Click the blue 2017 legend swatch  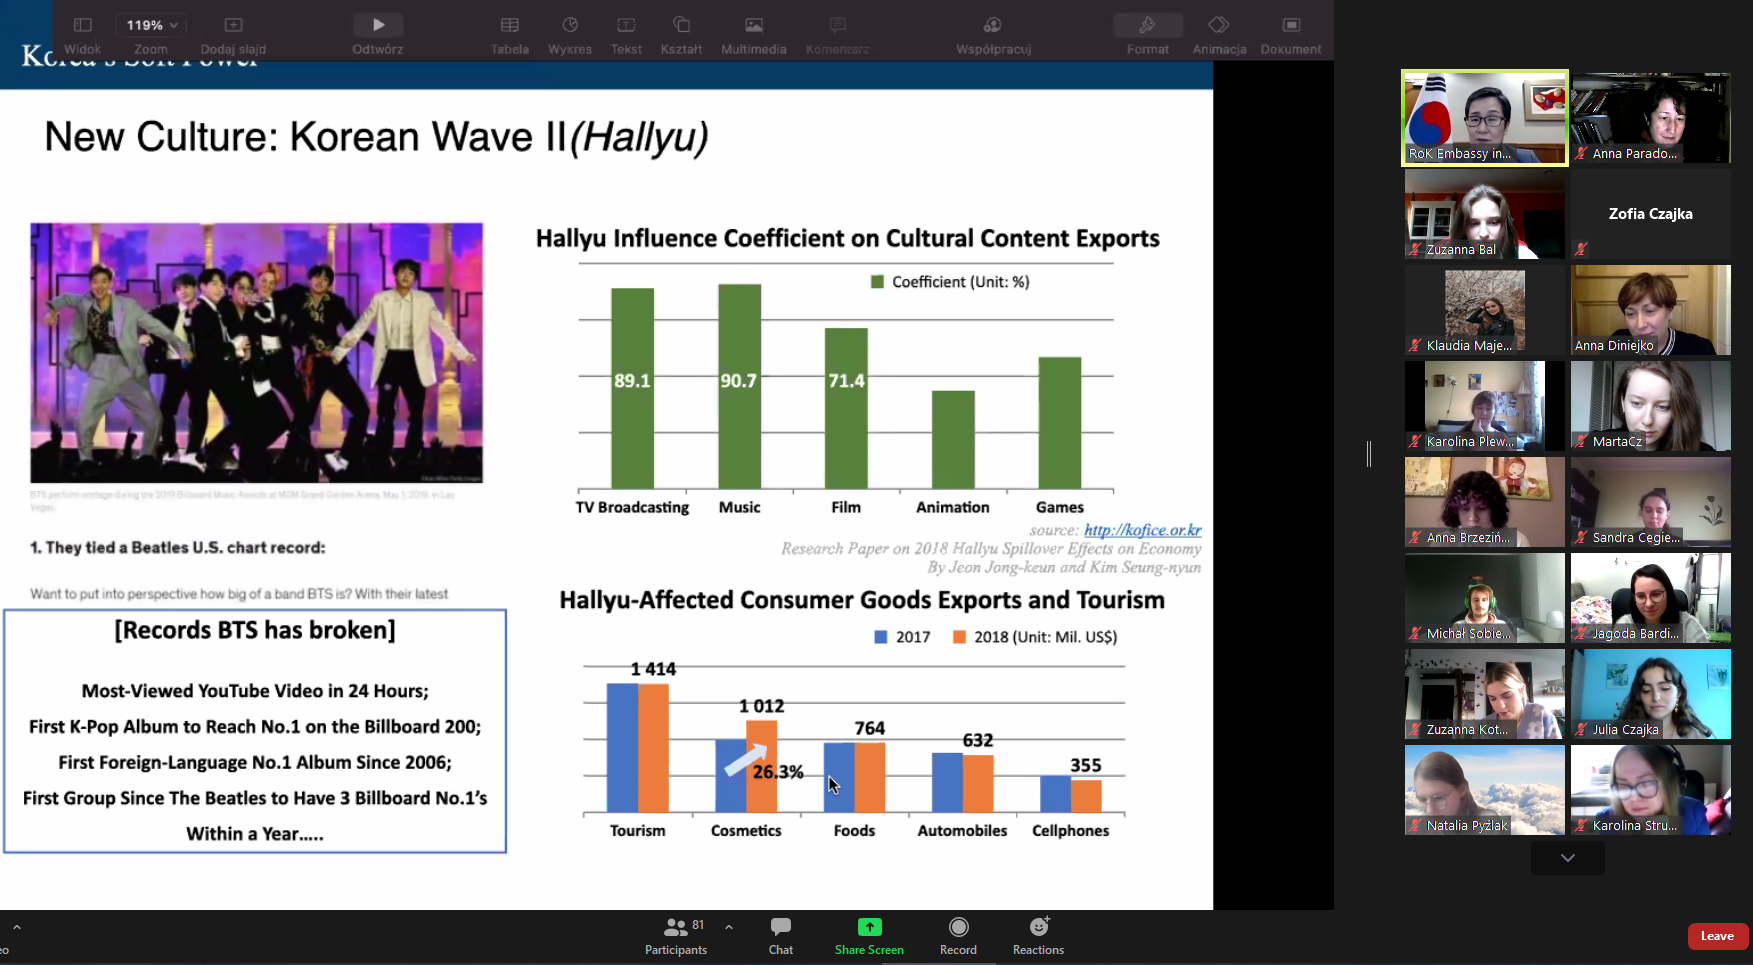(881, 637)
